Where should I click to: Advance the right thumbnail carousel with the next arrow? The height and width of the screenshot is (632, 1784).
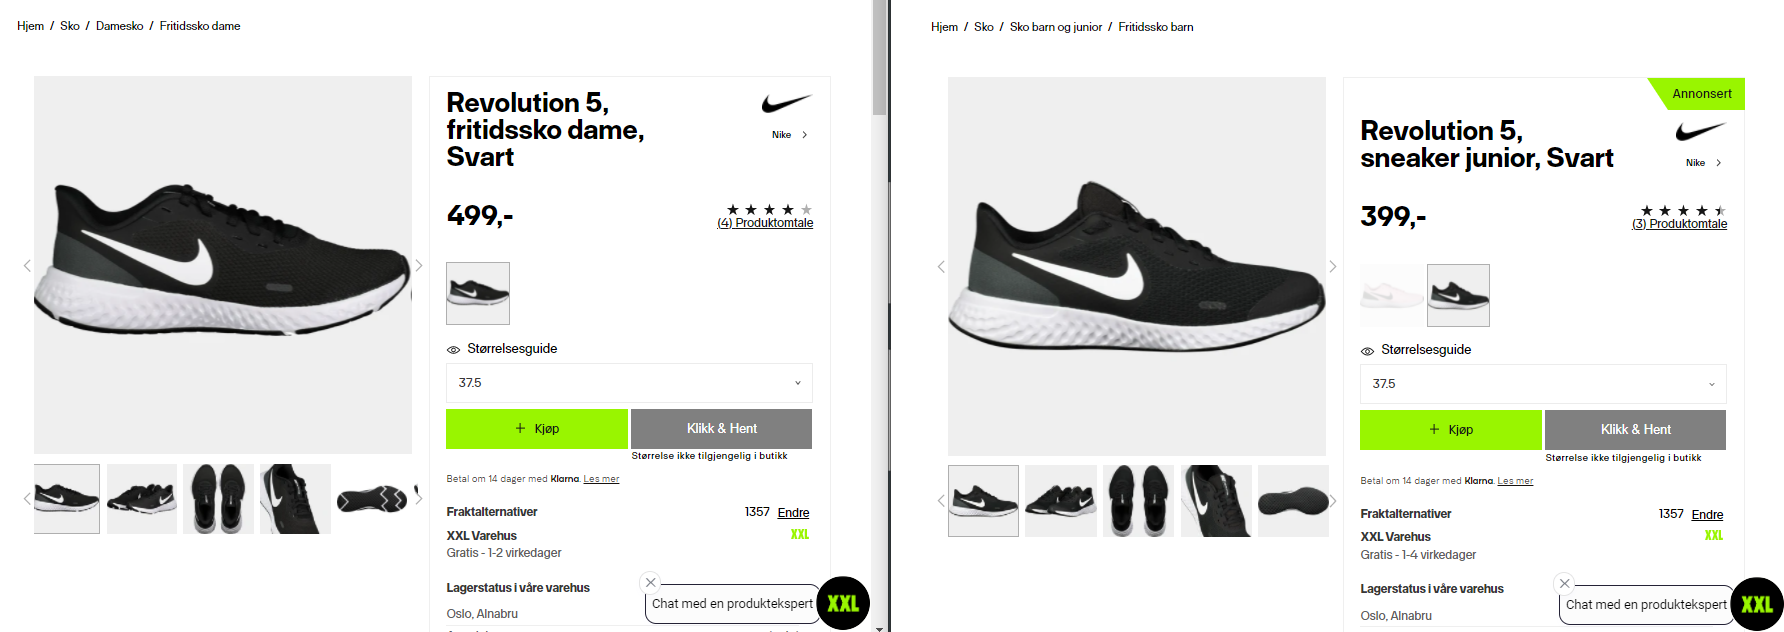tap(1333, 501)
